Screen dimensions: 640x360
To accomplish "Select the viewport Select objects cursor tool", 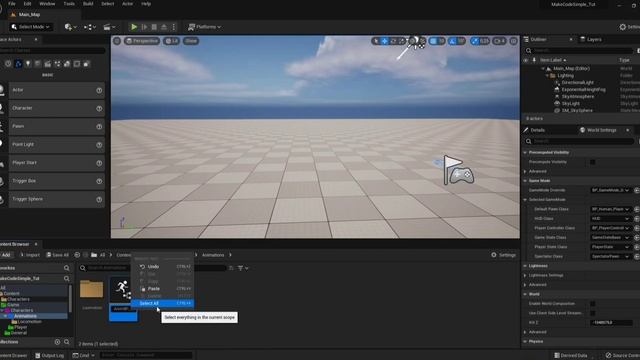I will [376, 41].
